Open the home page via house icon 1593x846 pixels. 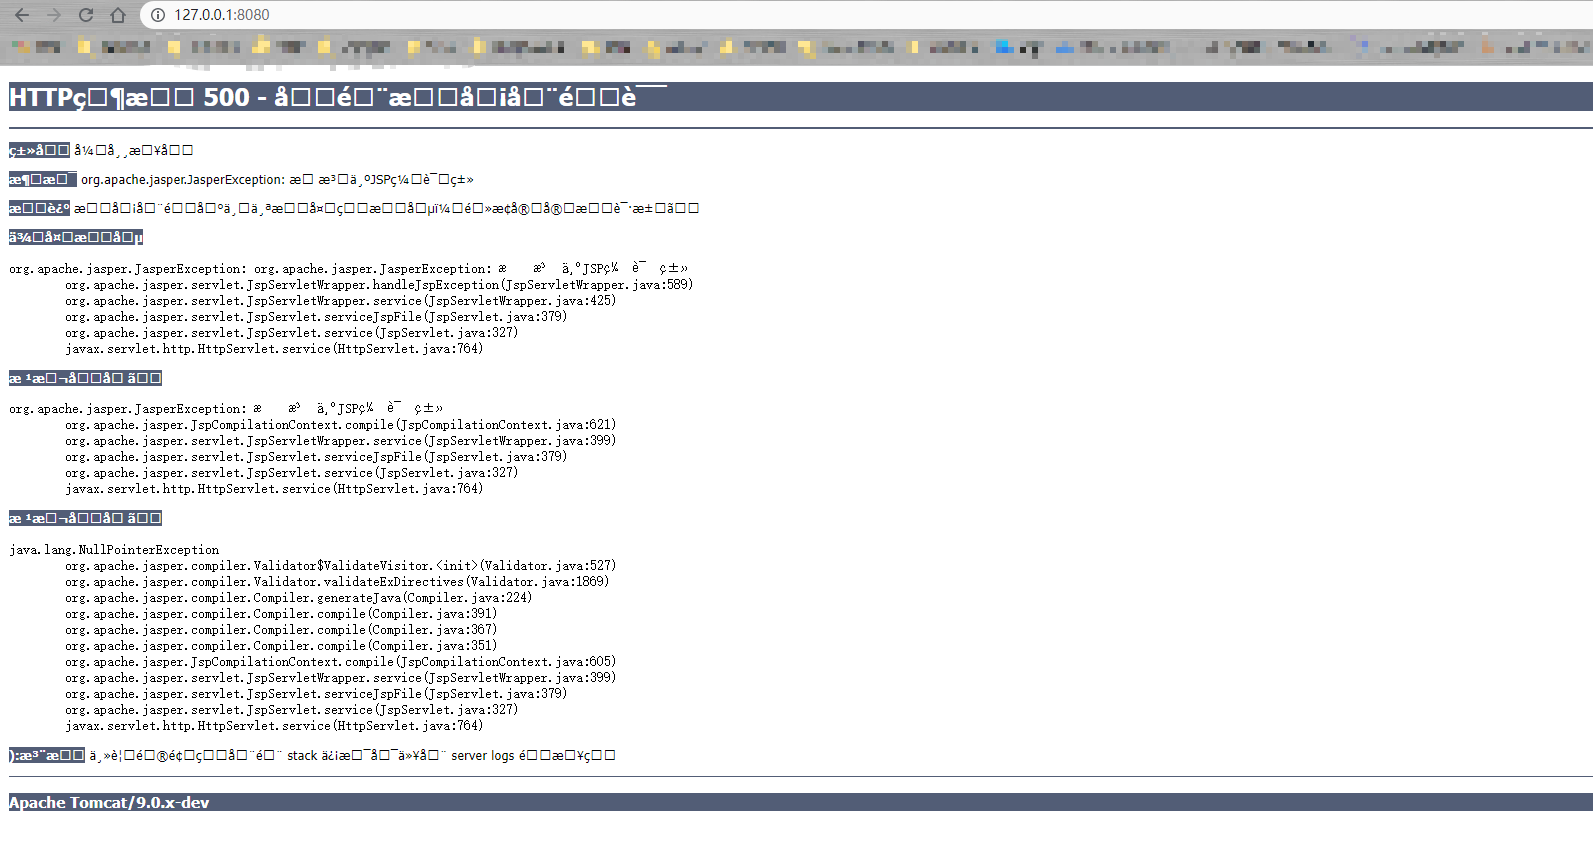pyautogui.click(x=118, y=15)
